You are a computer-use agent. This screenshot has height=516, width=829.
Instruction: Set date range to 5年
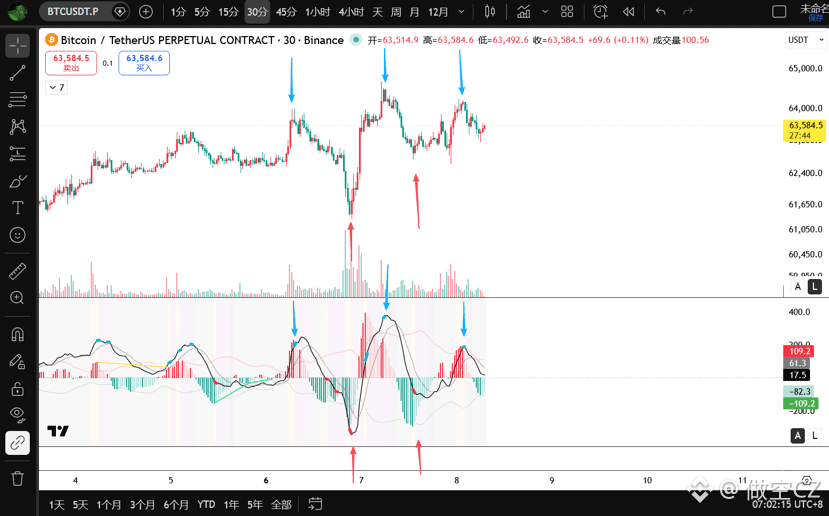(254, 504)
